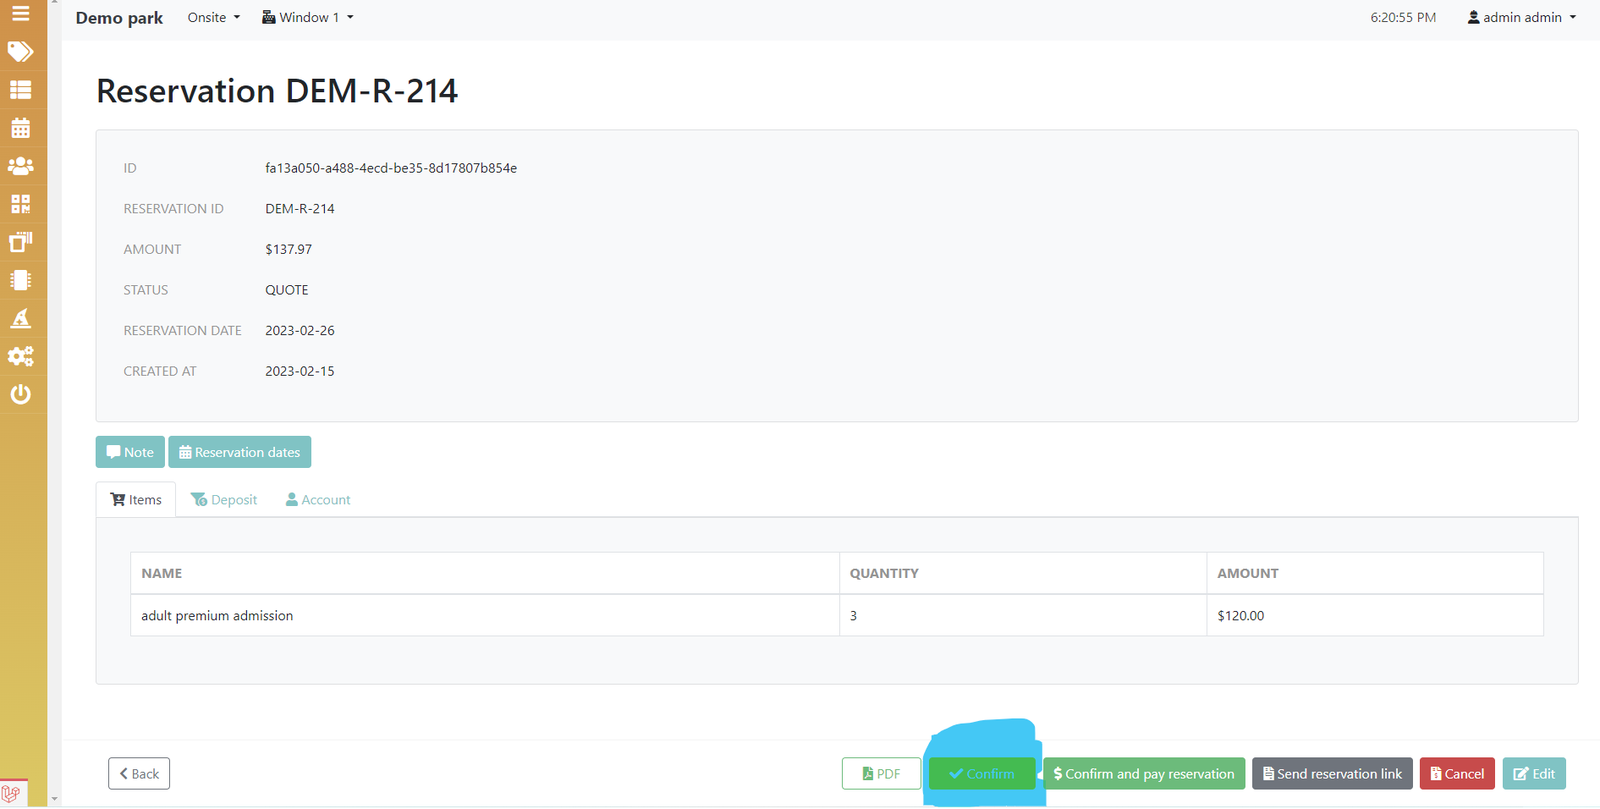Open the calendar icon in the sidebar

point(20,128)
